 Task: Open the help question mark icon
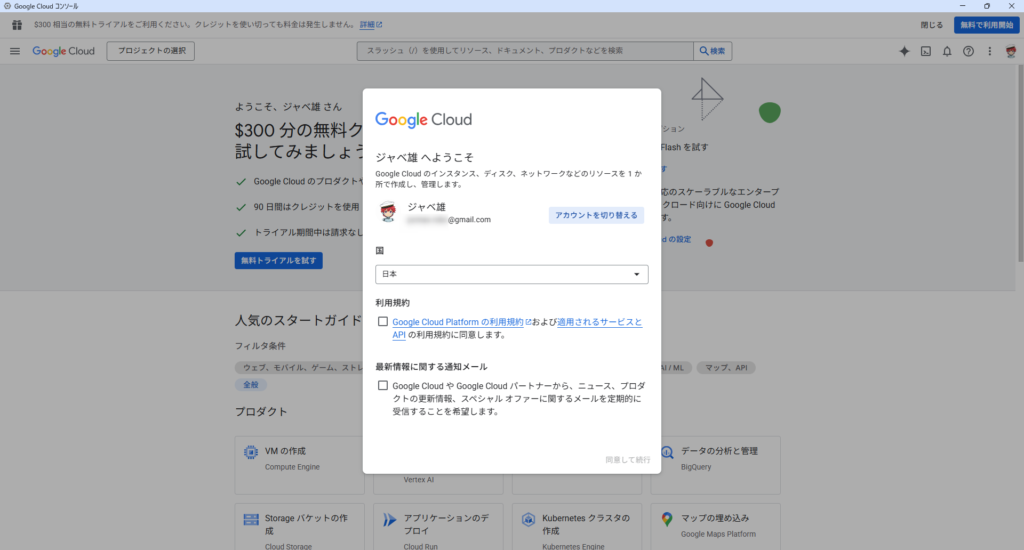point(968,51)
